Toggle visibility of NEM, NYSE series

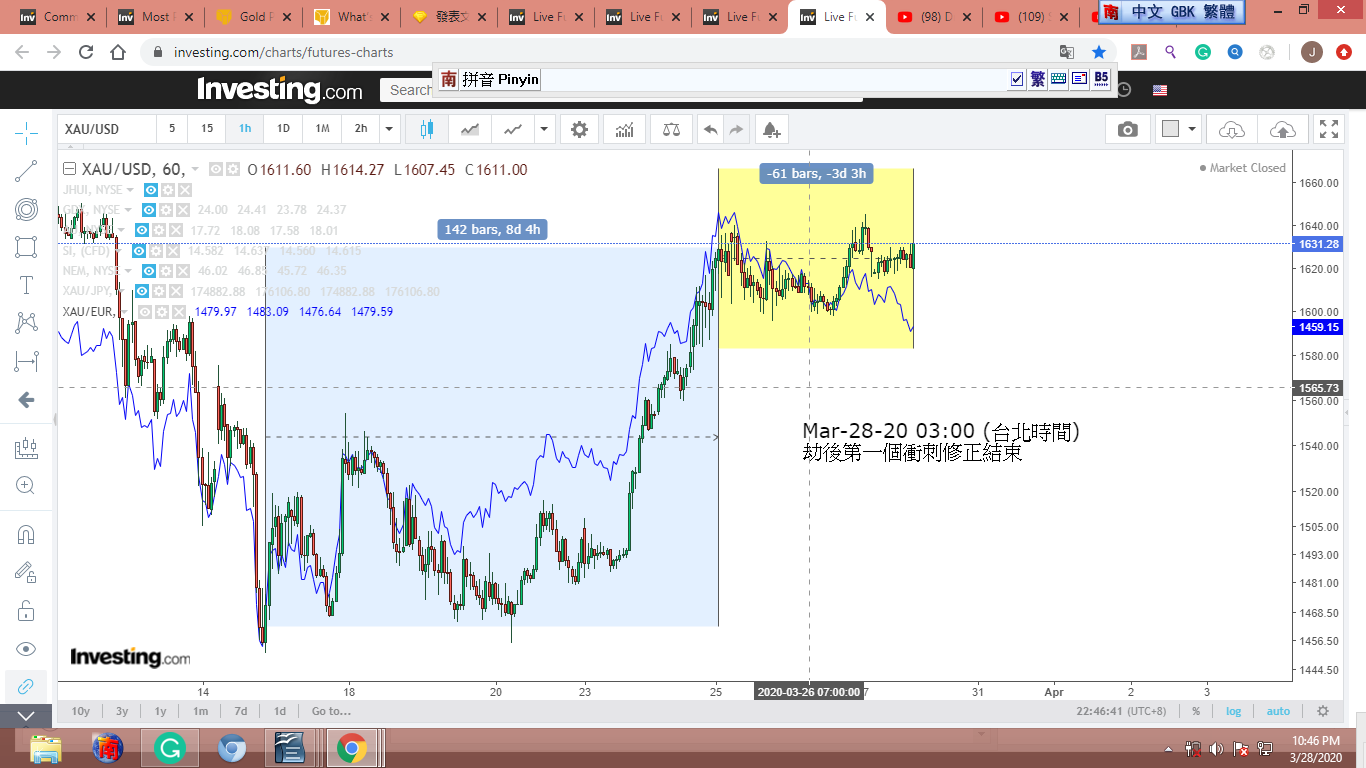pyautogui.click(x=151, y=271)
